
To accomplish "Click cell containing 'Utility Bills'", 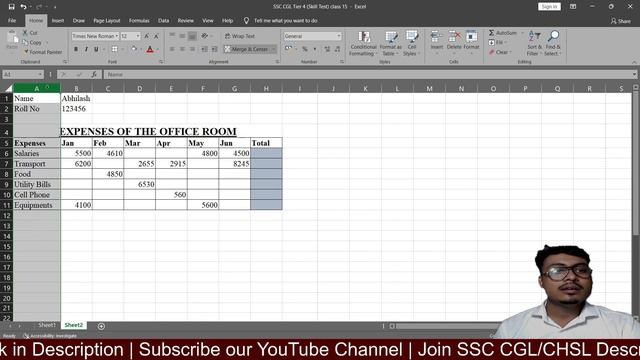I will (37, 184).
